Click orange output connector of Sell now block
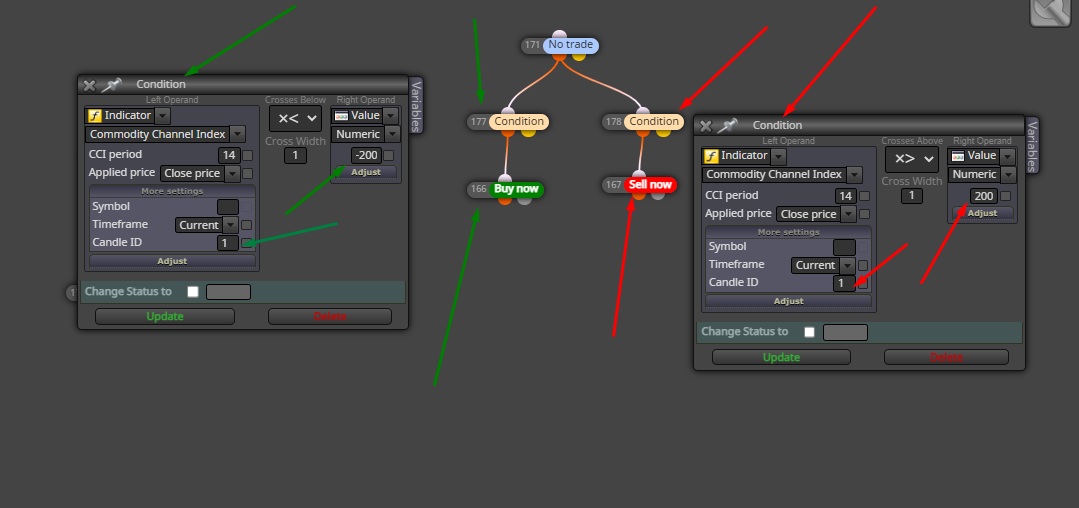The height and width of the screenshot is (508, 1079). point(639,195)
